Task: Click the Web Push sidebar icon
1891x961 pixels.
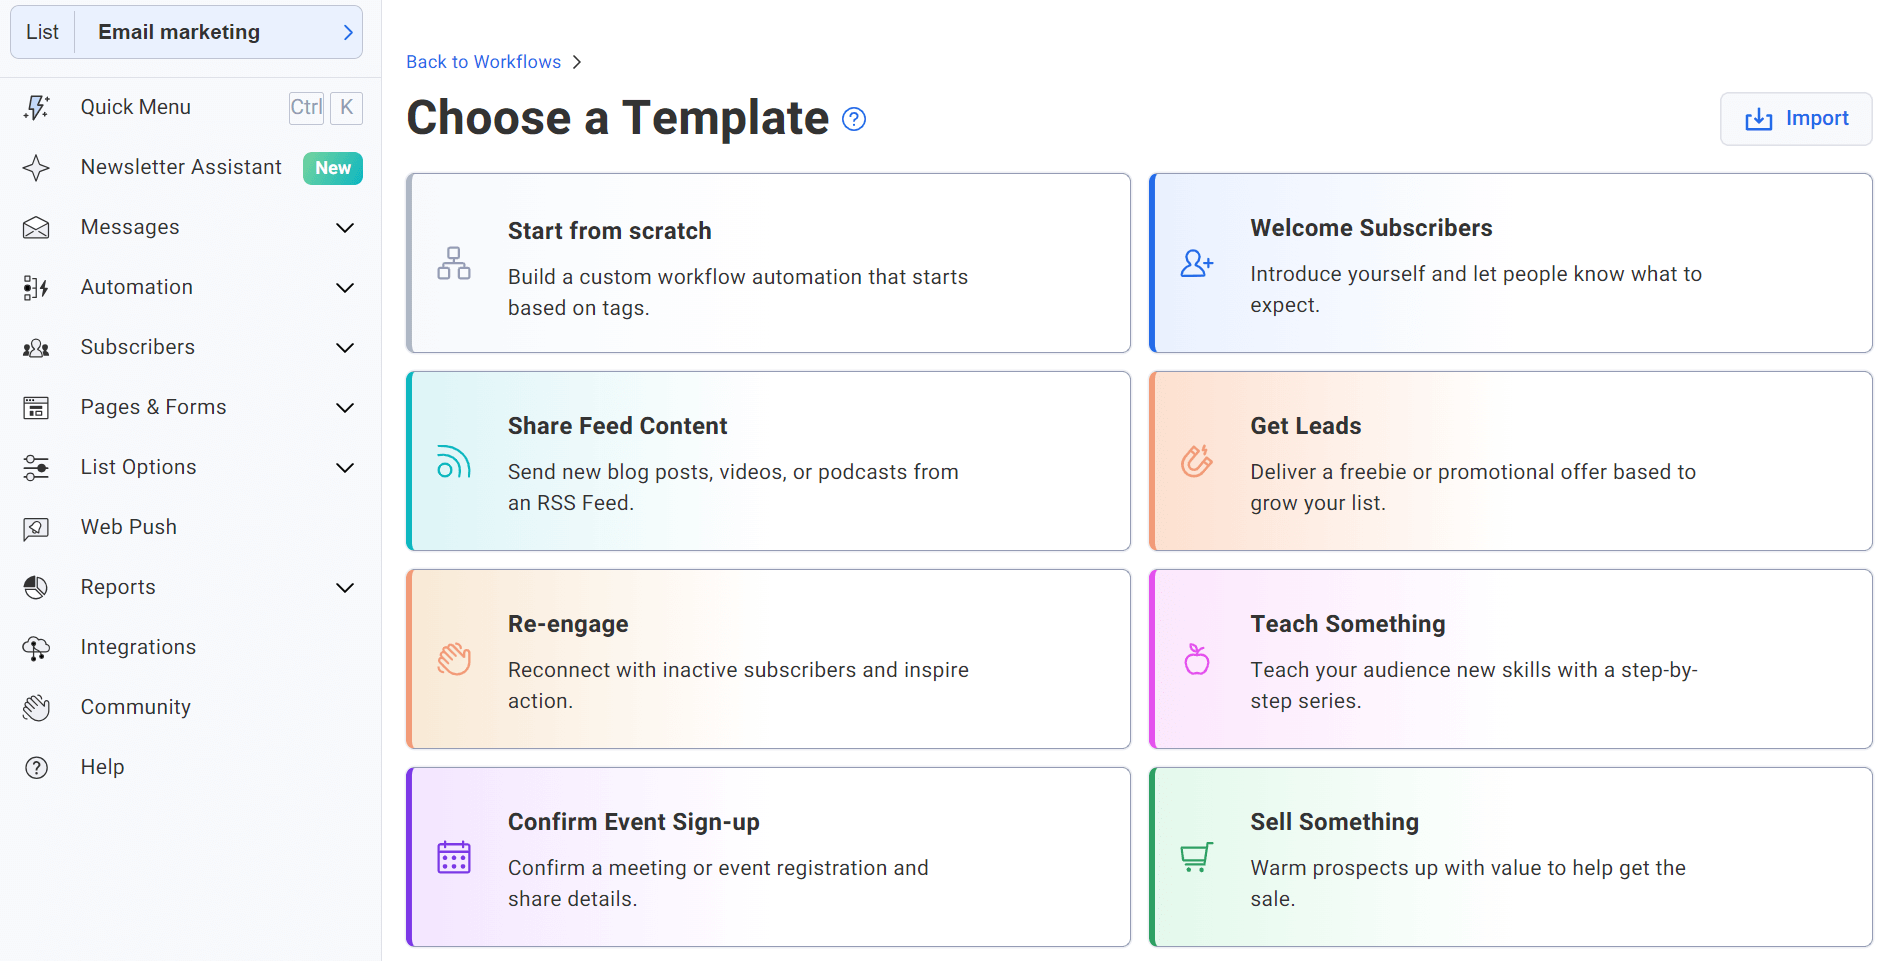Action: [36, 527]
